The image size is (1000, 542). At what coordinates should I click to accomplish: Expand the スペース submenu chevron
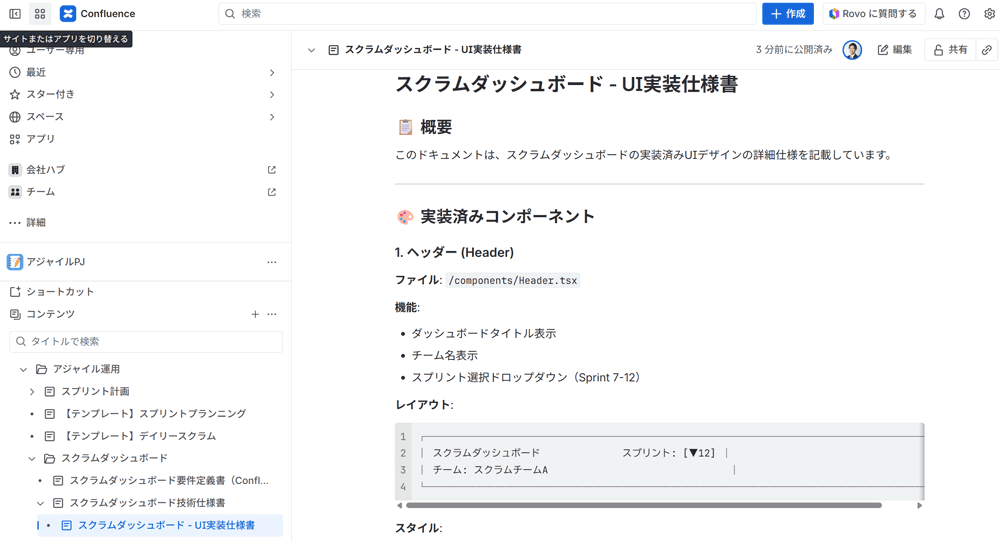(272, 117)
